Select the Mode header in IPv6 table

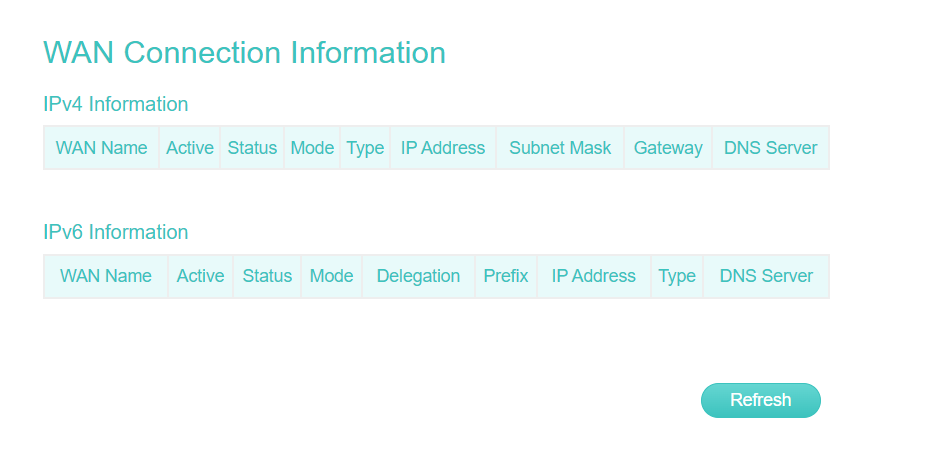point(331,276)
